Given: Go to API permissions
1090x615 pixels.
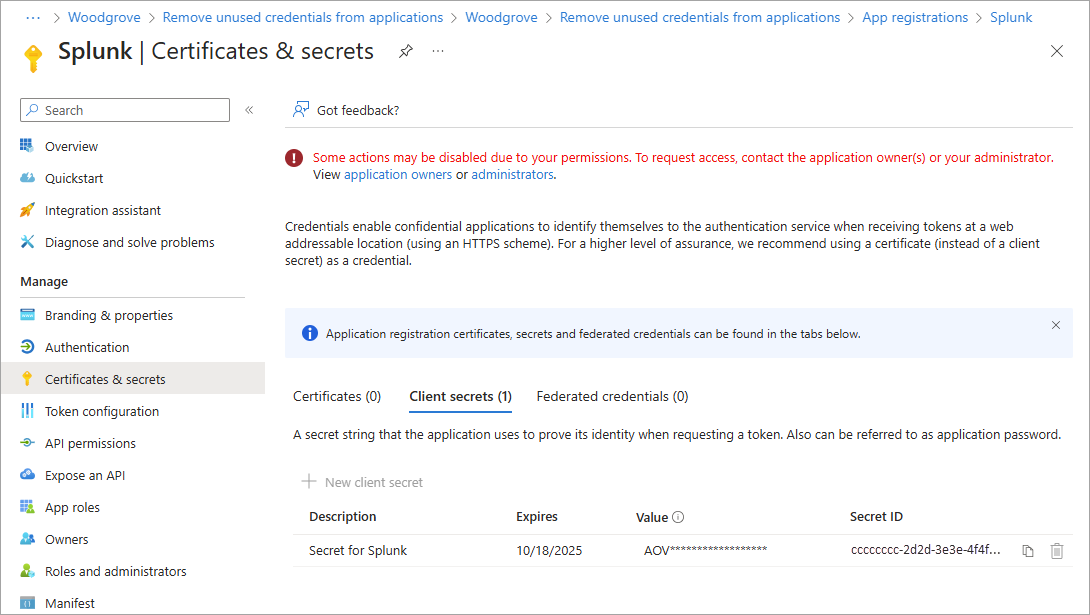Looking at the screenshot, I should [90, 443].
